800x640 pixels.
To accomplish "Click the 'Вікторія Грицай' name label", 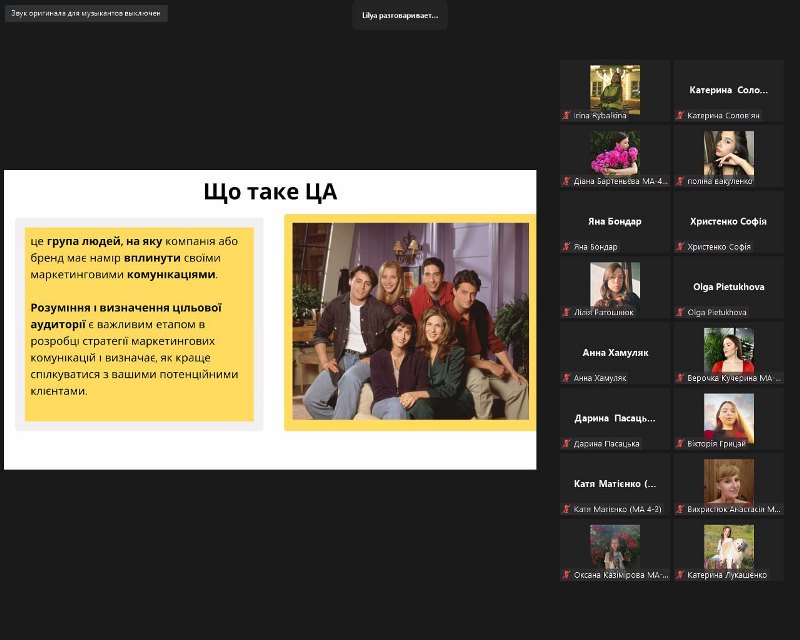I will tap(716, 444).
